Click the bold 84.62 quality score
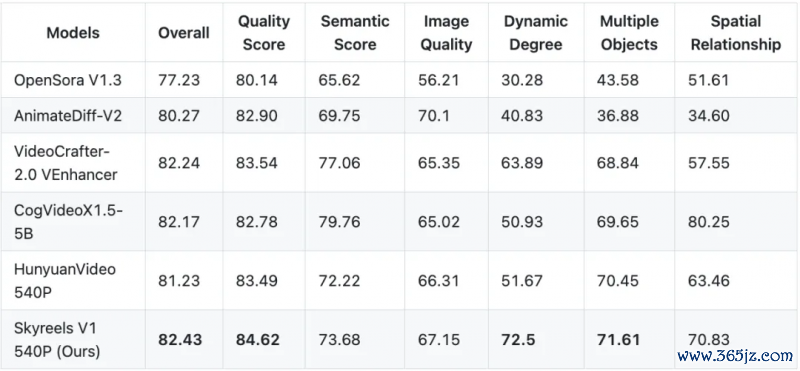This screenshot has width=800, height=371. pyautogui.click(x=258, y=340)
